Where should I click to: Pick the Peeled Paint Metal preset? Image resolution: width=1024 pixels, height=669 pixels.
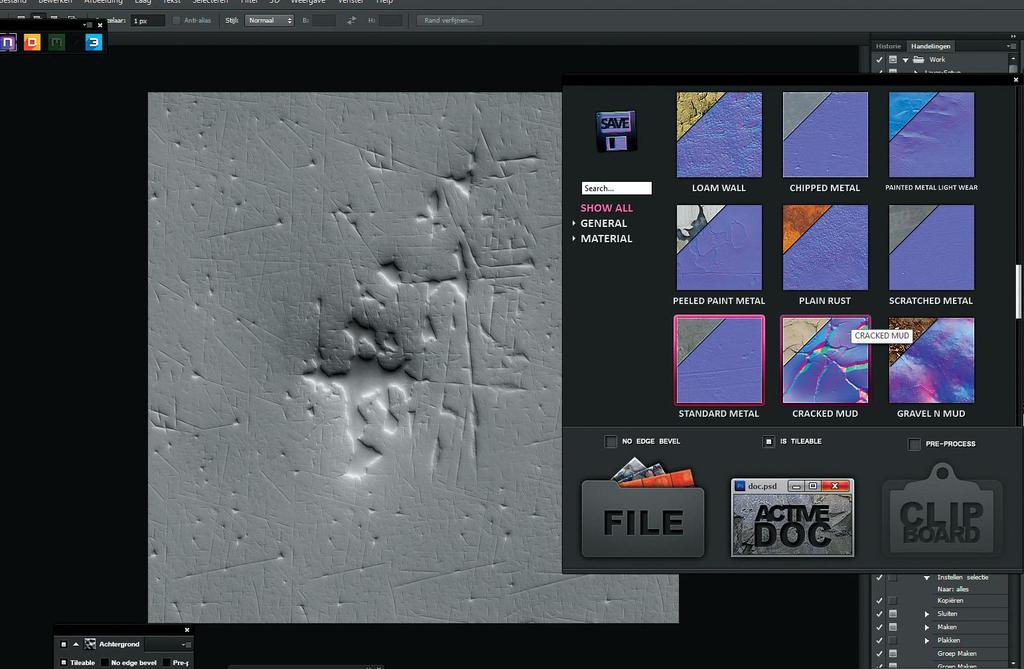719,248
